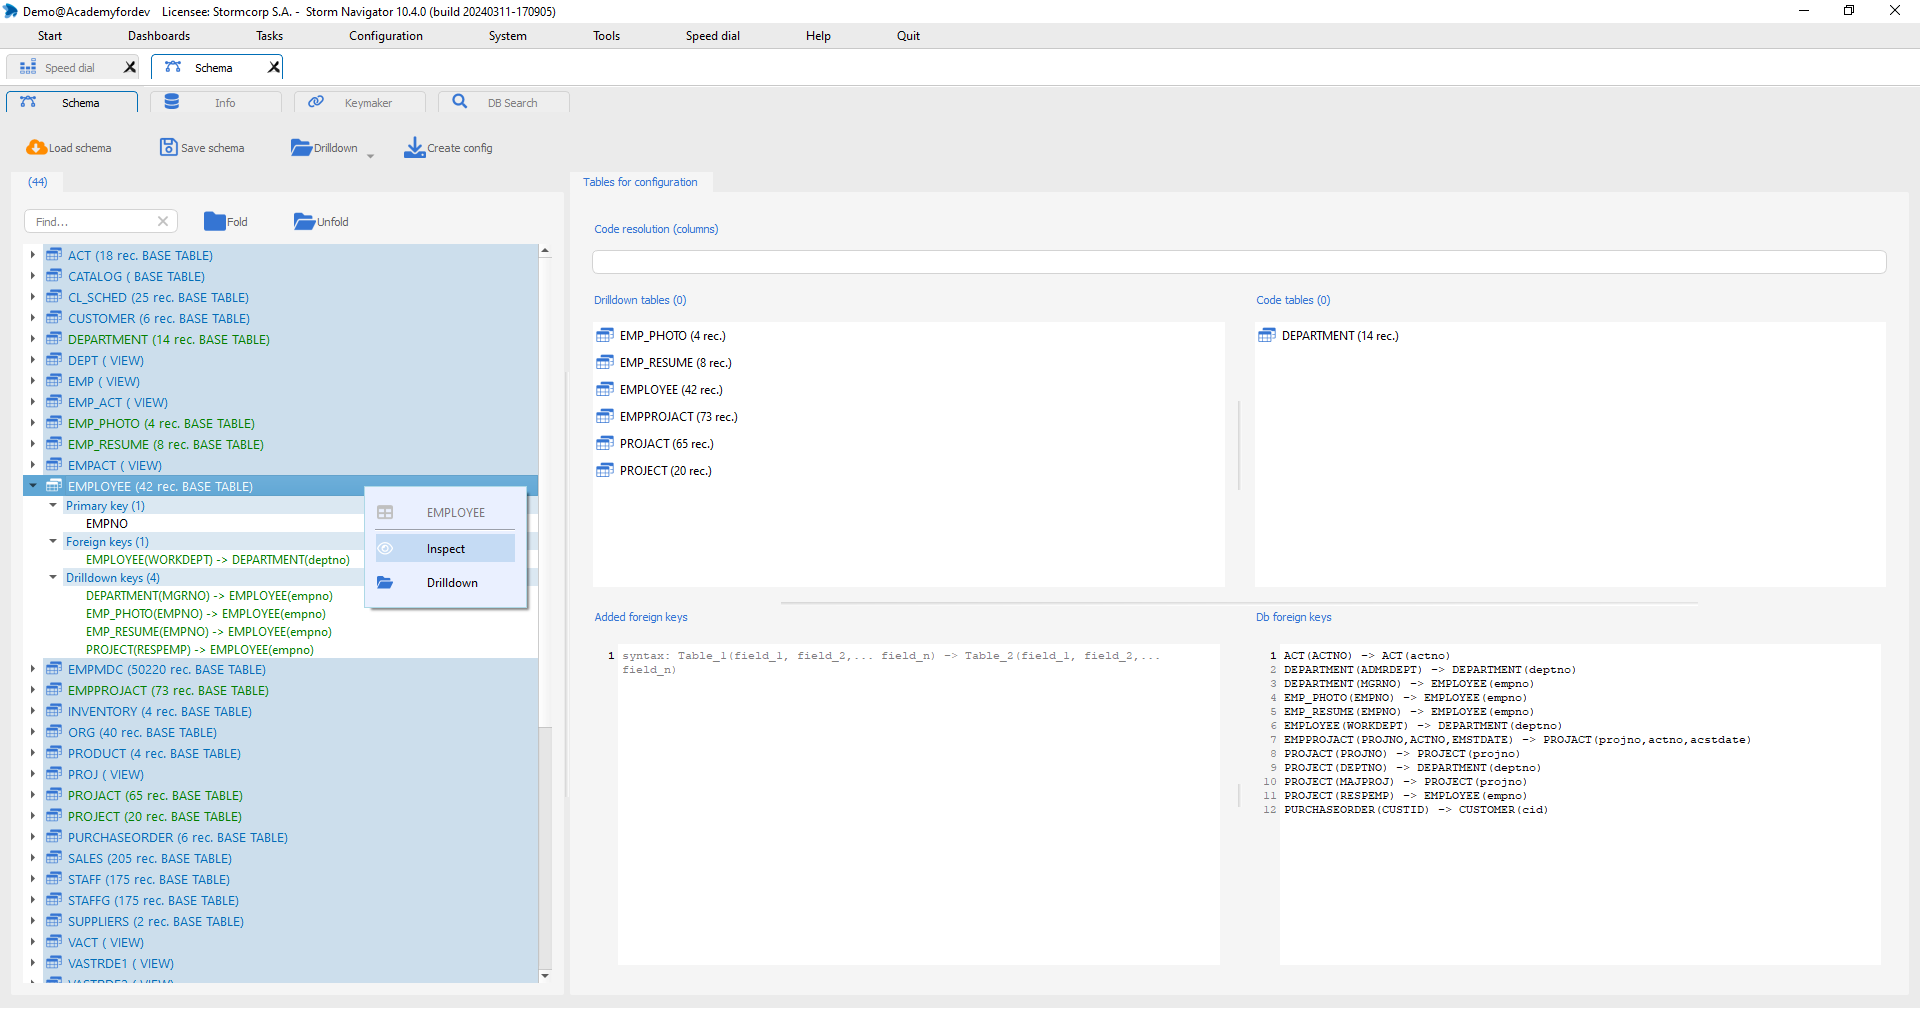Open the Speed dial document tab
1920x1009 pixels.
pos(70,68)
